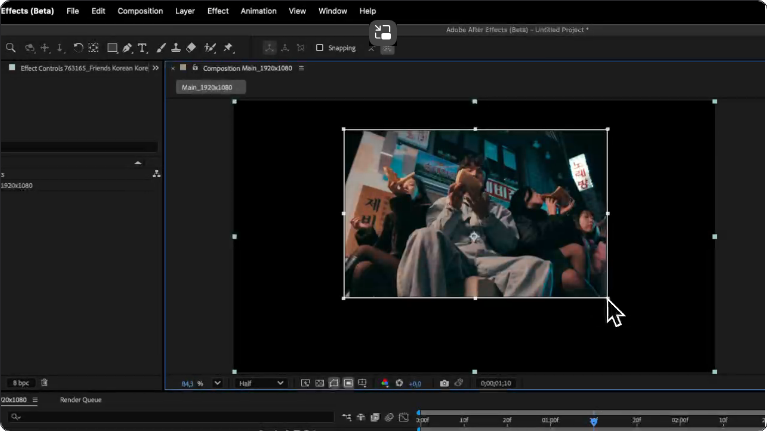The image size is (767, 431).
Task: Select the Rectangle shape tool
Action: (112, 48)
